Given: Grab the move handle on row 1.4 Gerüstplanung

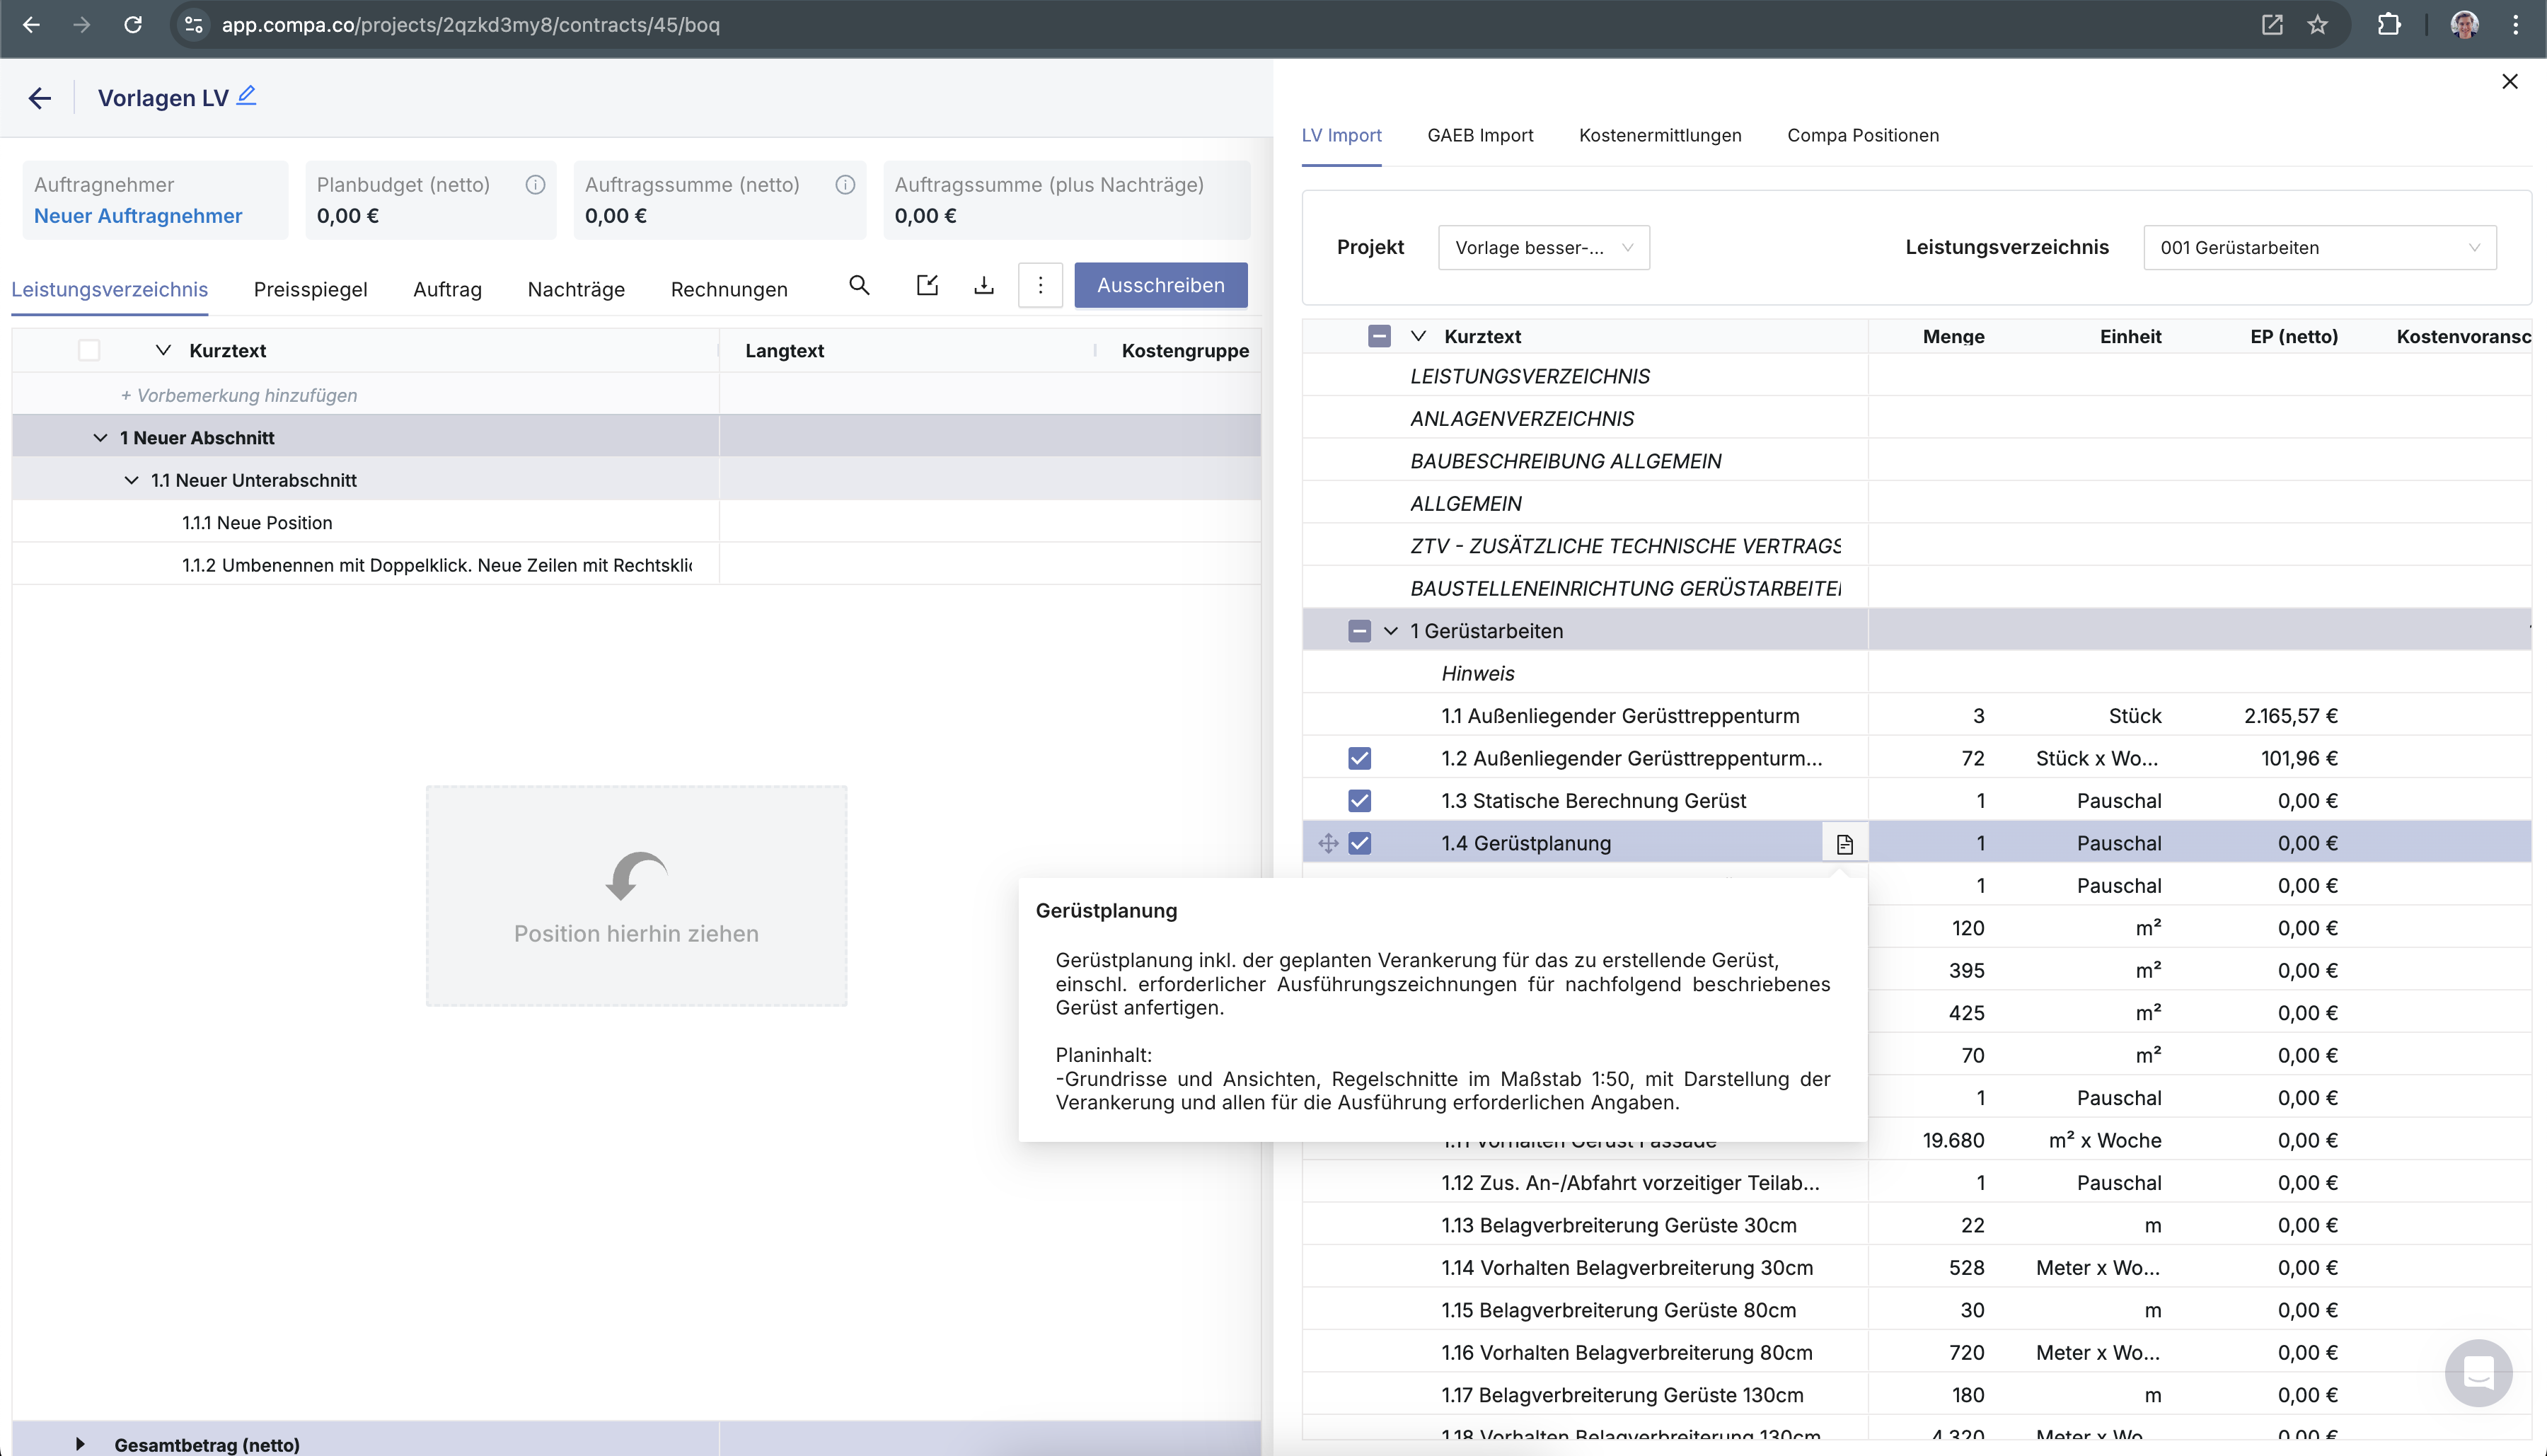Looking at the screenshot, I should coord(1328,843).
